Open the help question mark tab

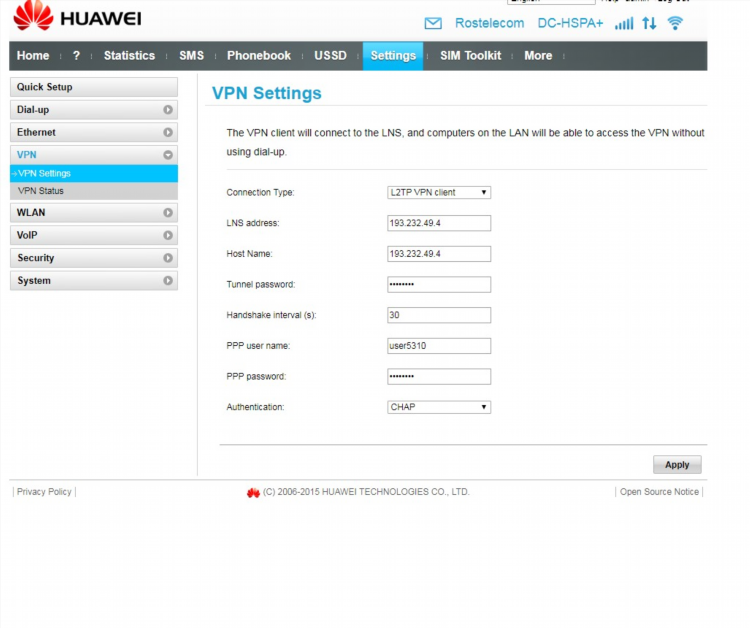pos(76,55)
